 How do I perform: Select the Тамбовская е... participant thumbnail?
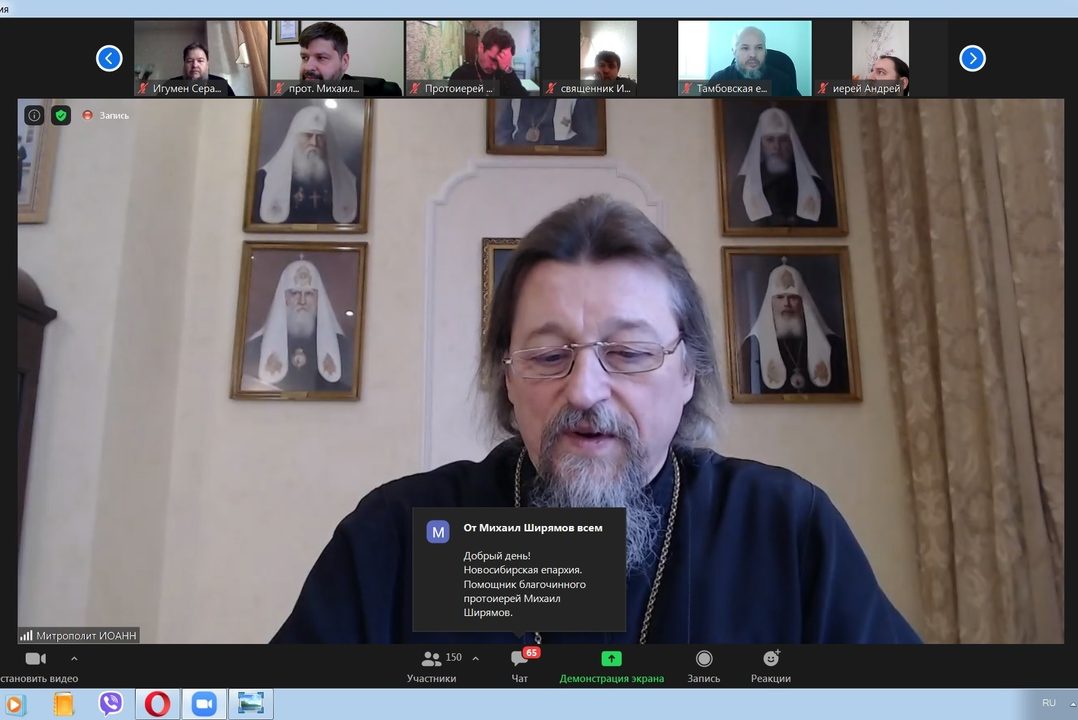tap(744, 58)
